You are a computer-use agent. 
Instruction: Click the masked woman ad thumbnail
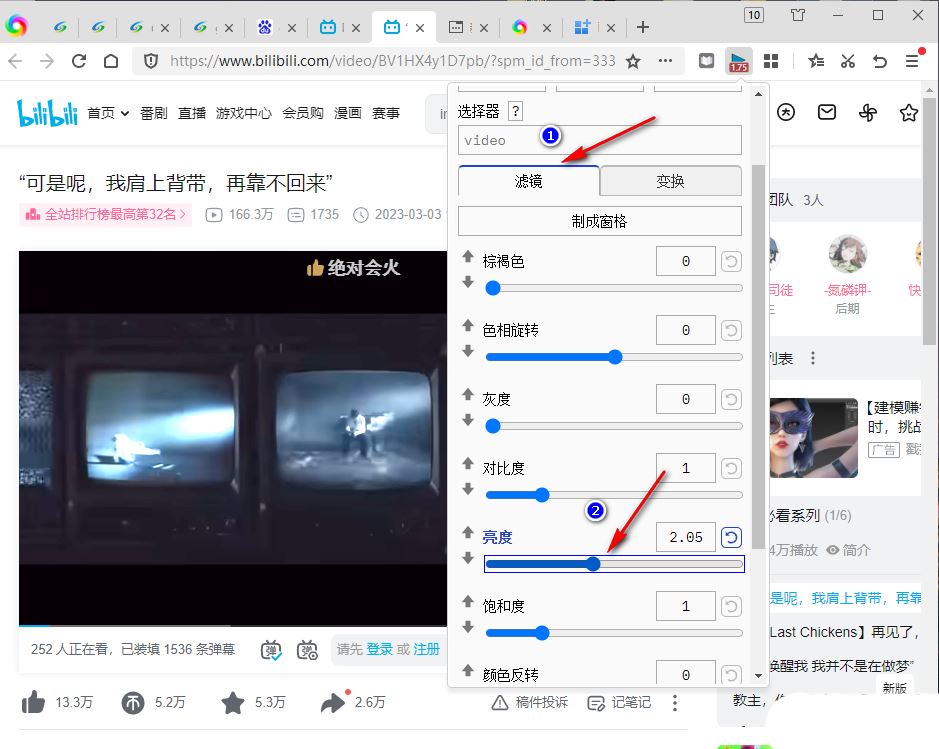coord(813,438)
